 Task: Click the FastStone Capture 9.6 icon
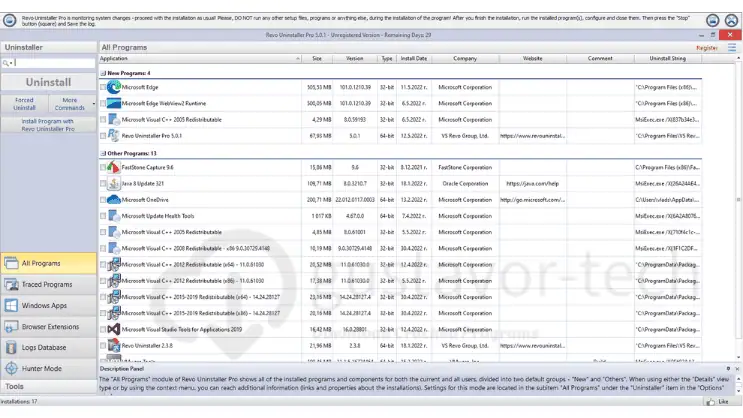(114, 167)
